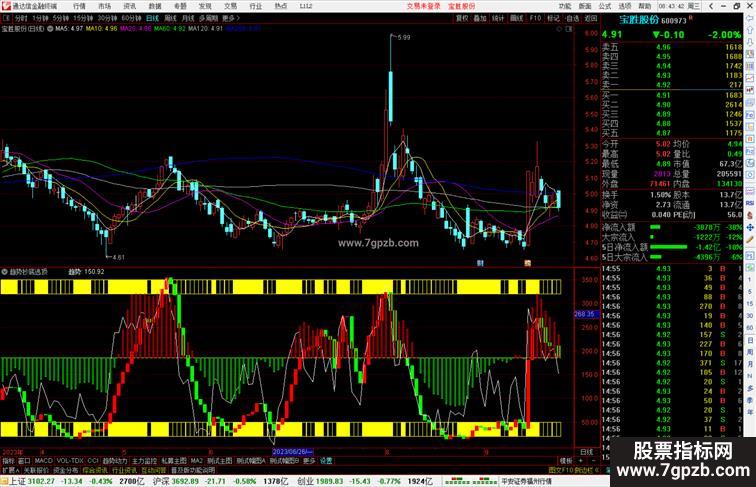Switch to 1分钟 chart period
The image size is (756, 487).
(x=40, y=18)
